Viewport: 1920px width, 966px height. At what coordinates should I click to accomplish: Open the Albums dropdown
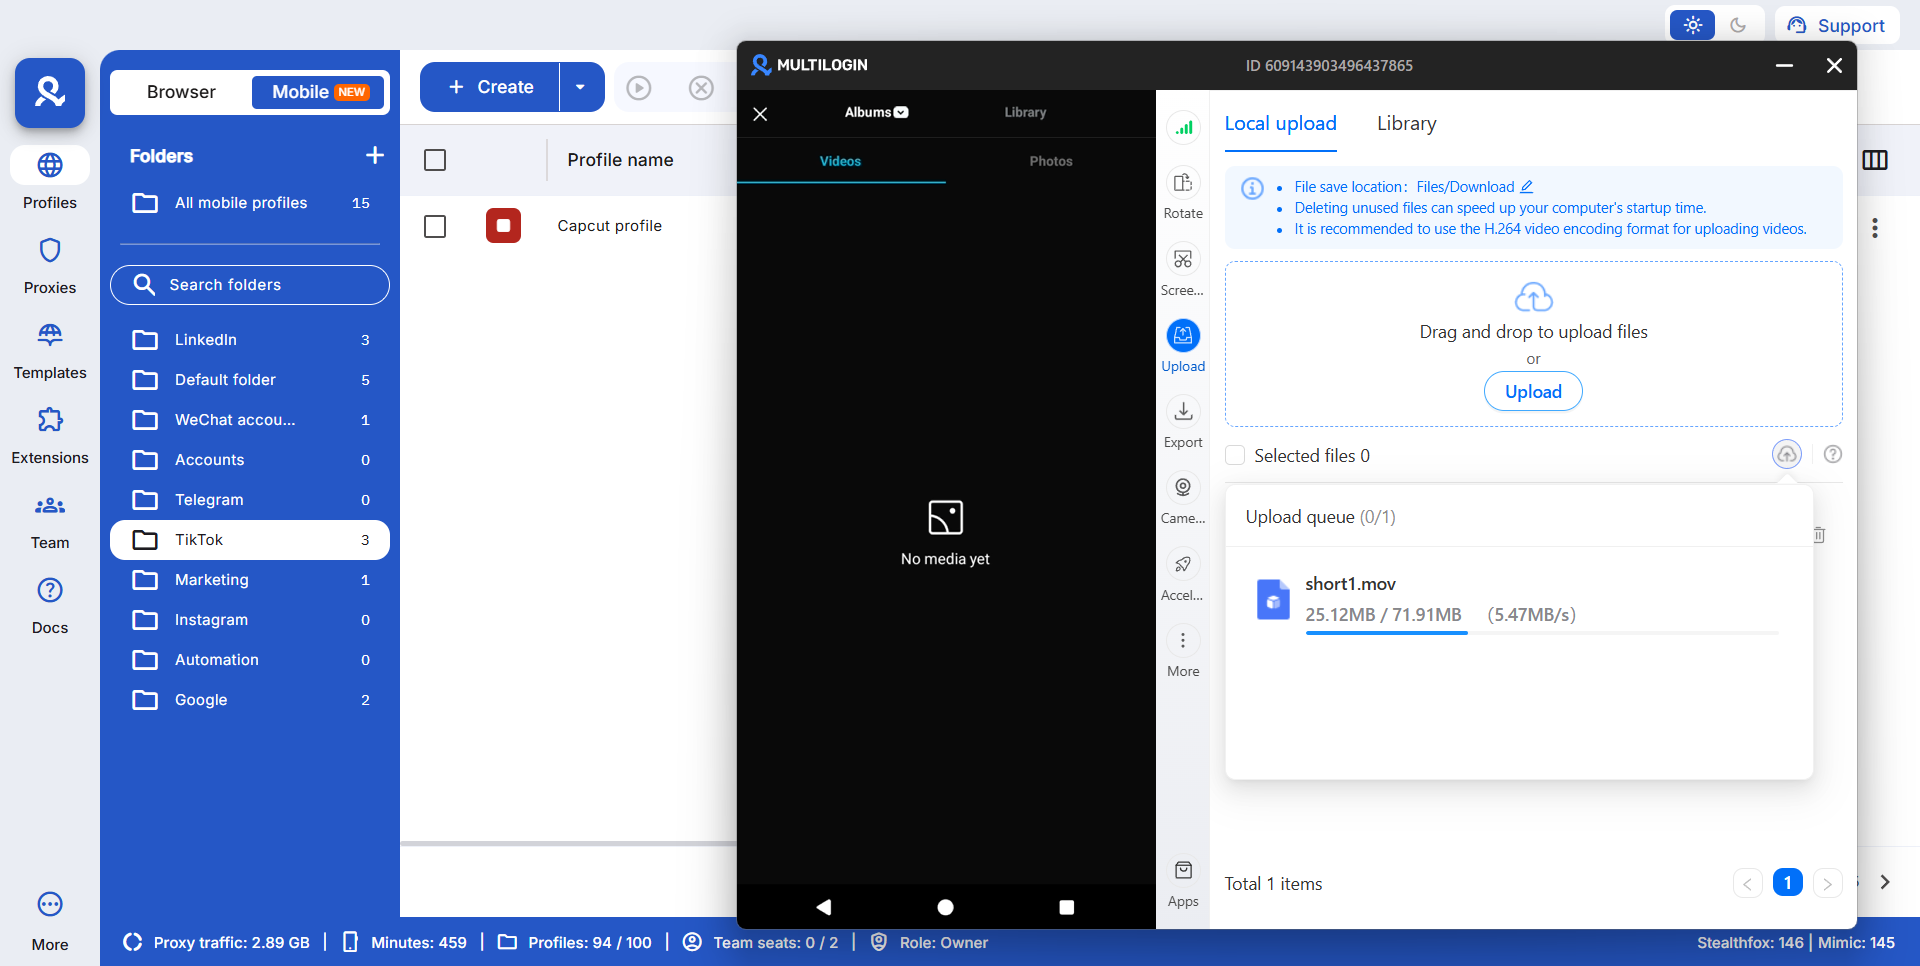[x=876, y=112]
